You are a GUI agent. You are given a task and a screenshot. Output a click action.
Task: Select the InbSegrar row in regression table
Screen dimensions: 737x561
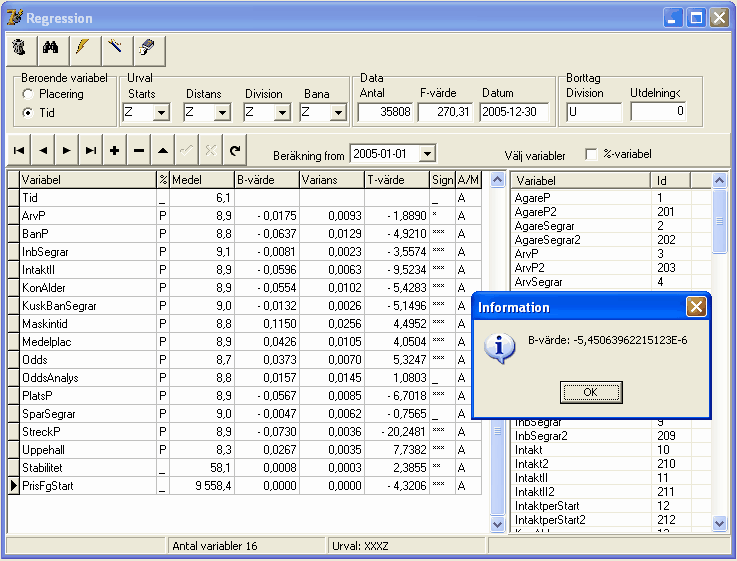point(244,252)
